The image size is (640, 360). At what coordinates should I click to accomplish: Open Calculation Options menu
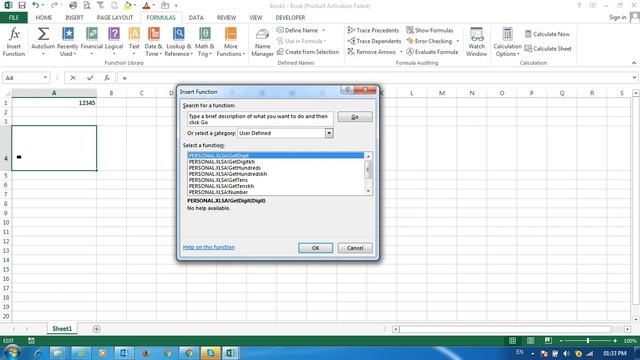pos(507,42)
